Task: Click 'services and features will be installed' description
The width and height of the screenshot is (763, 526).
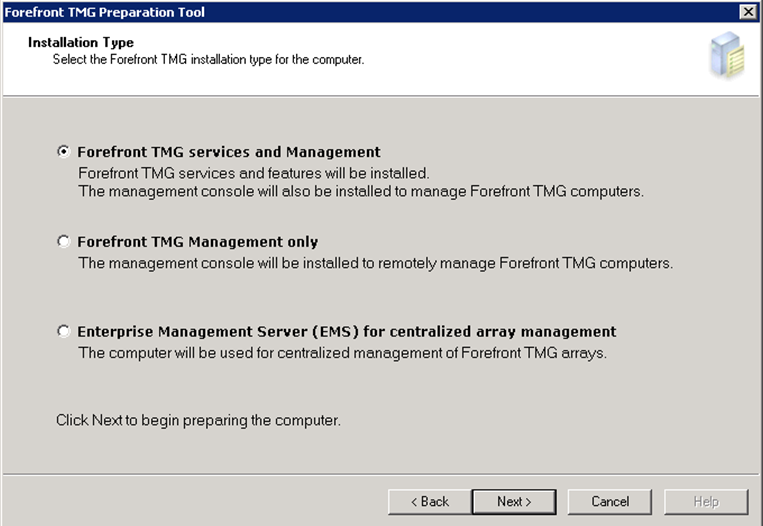Action: click(254, 173)
